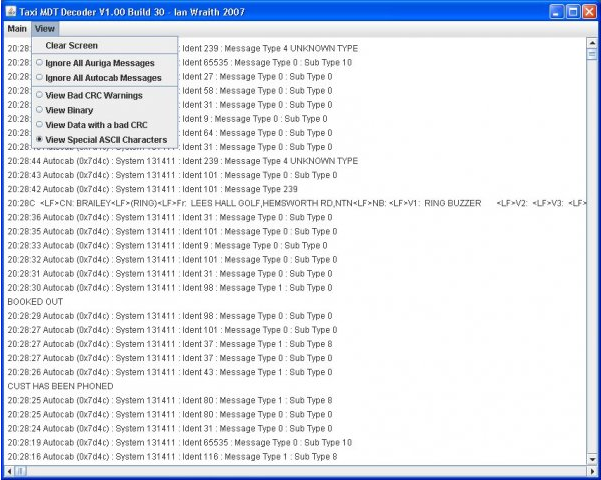Click the 20:28:44 Ident 239 UNKNOWN TYPE line
This screenshot has width=601, height=480.
coord(182,161)
